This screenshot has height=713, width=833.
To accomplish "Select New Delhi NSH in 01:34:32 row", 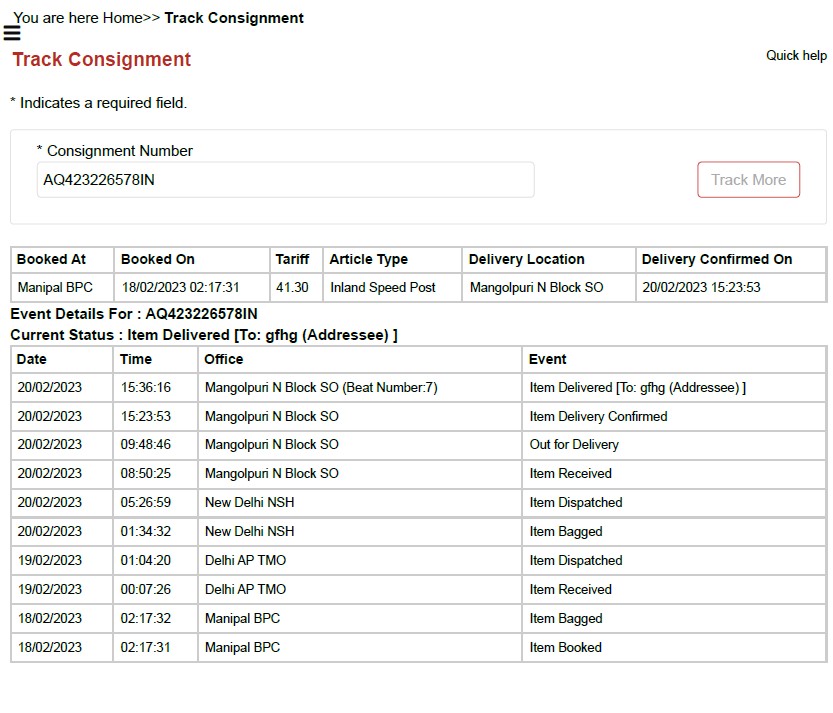I will pyautogui.click(x=250, y=531).
